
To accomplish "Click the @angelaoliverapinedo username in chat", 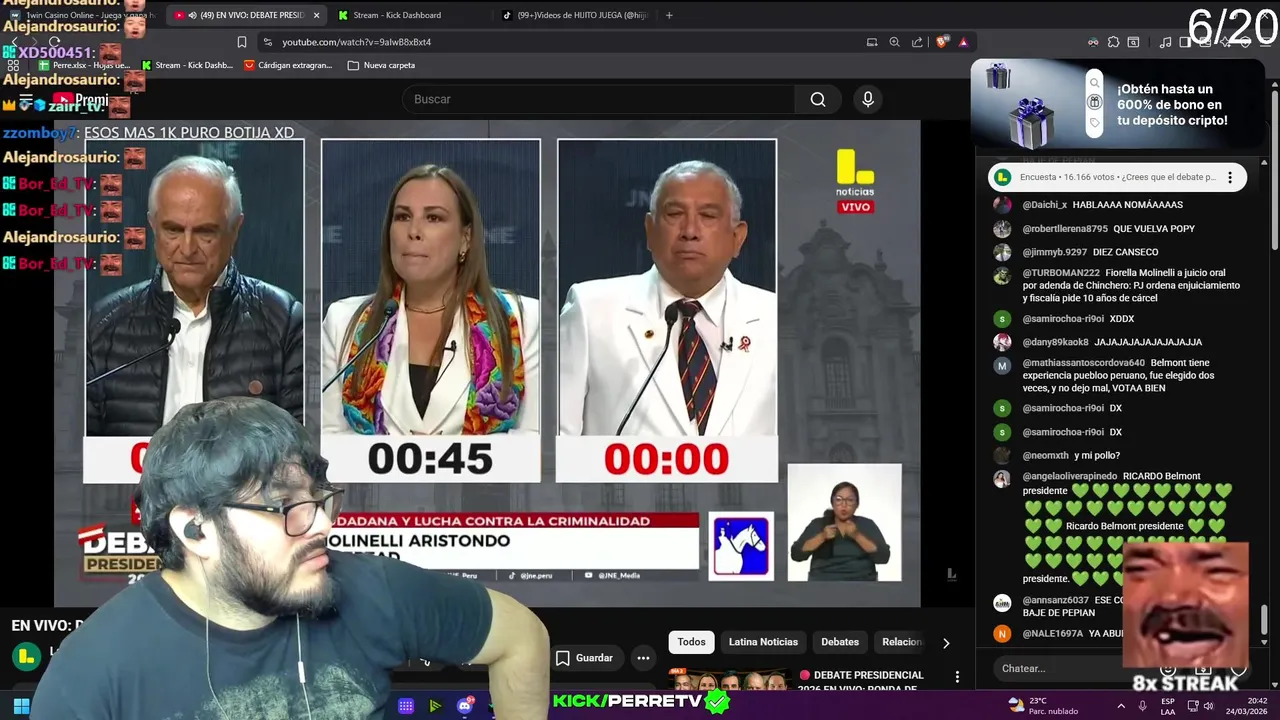I will click(1069, 476).
